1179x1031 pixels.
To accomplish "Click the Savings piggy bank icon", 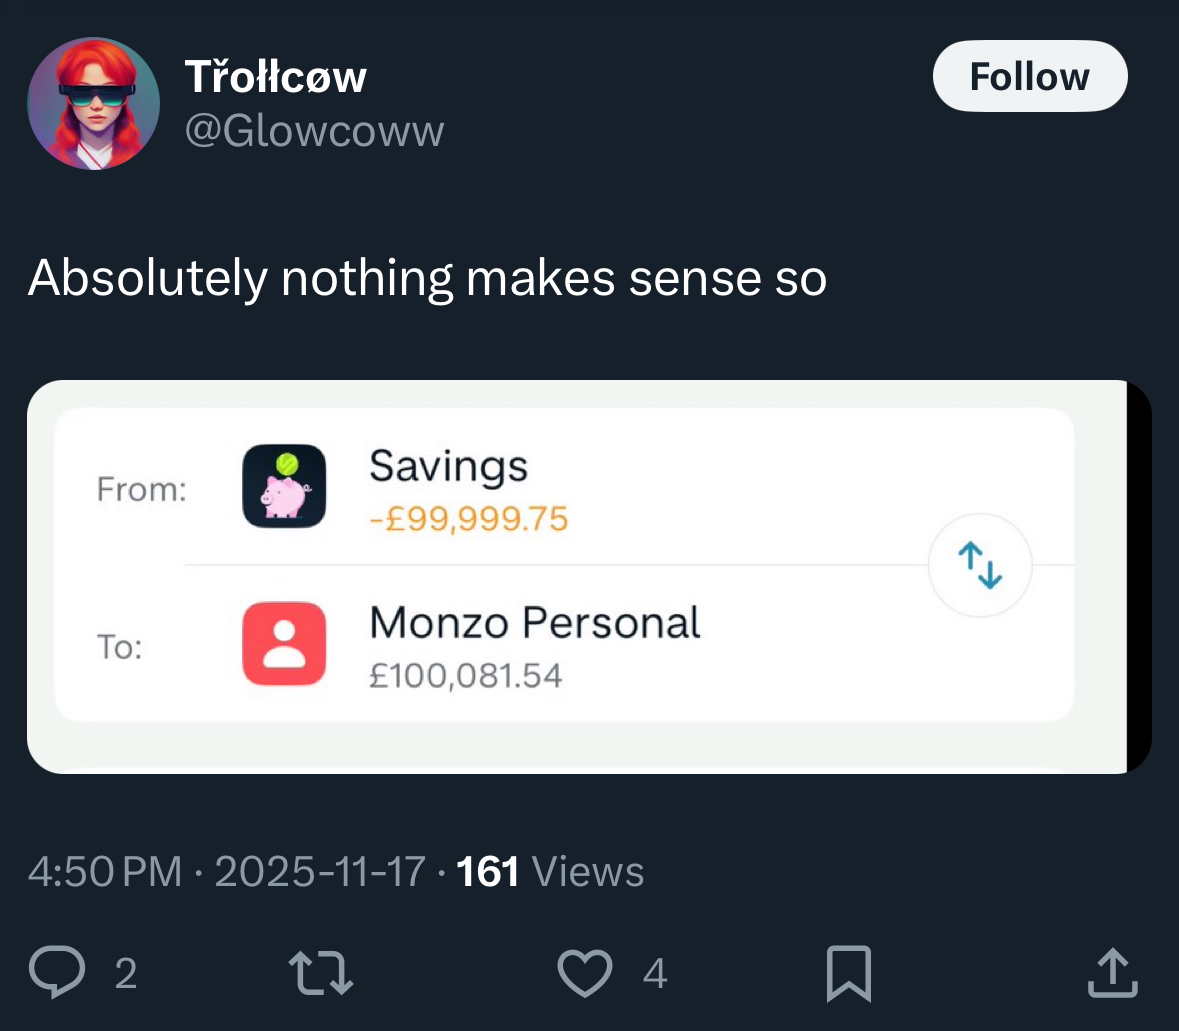I will point(284,486).
